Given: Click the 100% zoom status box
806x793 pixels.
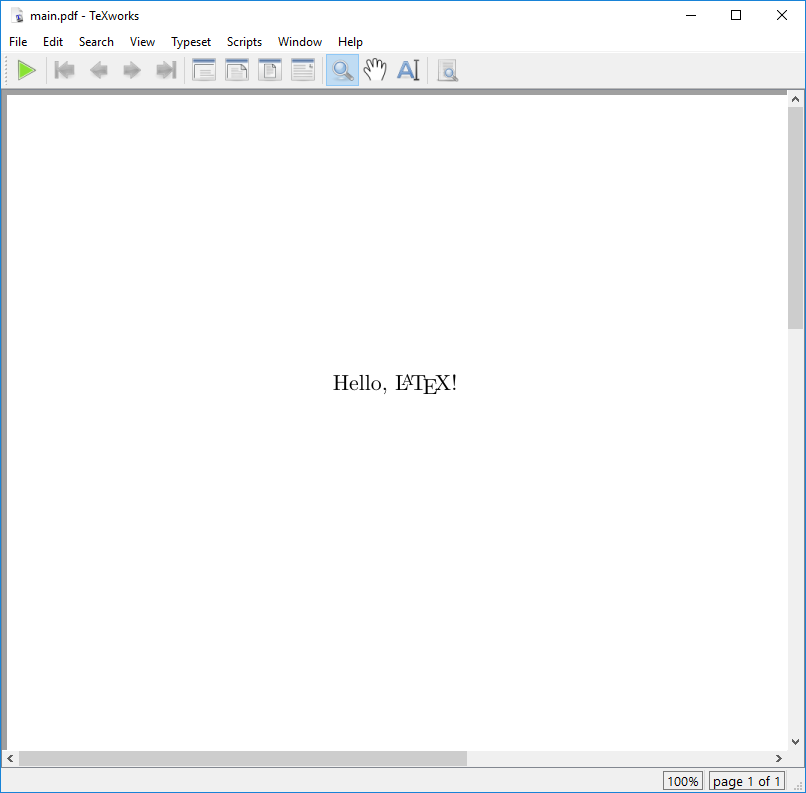Looking at the screenshot, I should pos(683,781).
